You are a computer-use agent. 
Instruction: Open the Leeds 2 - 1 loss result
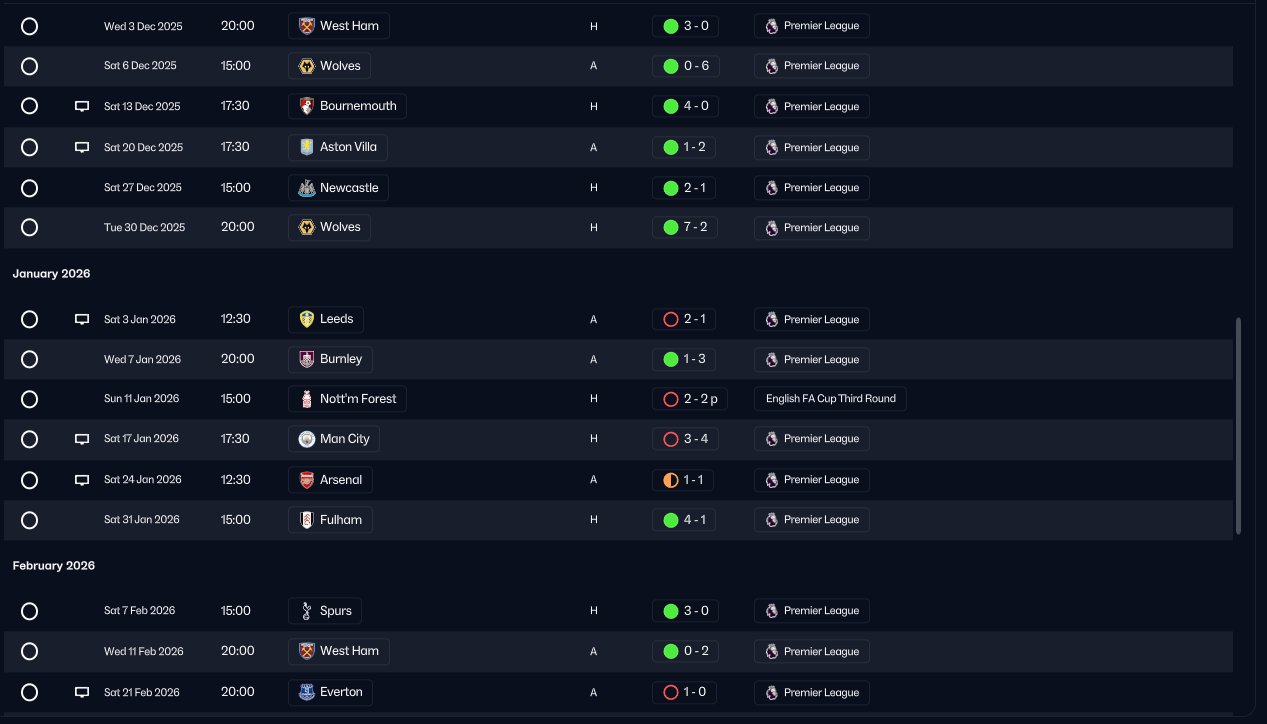pos(685,320)
